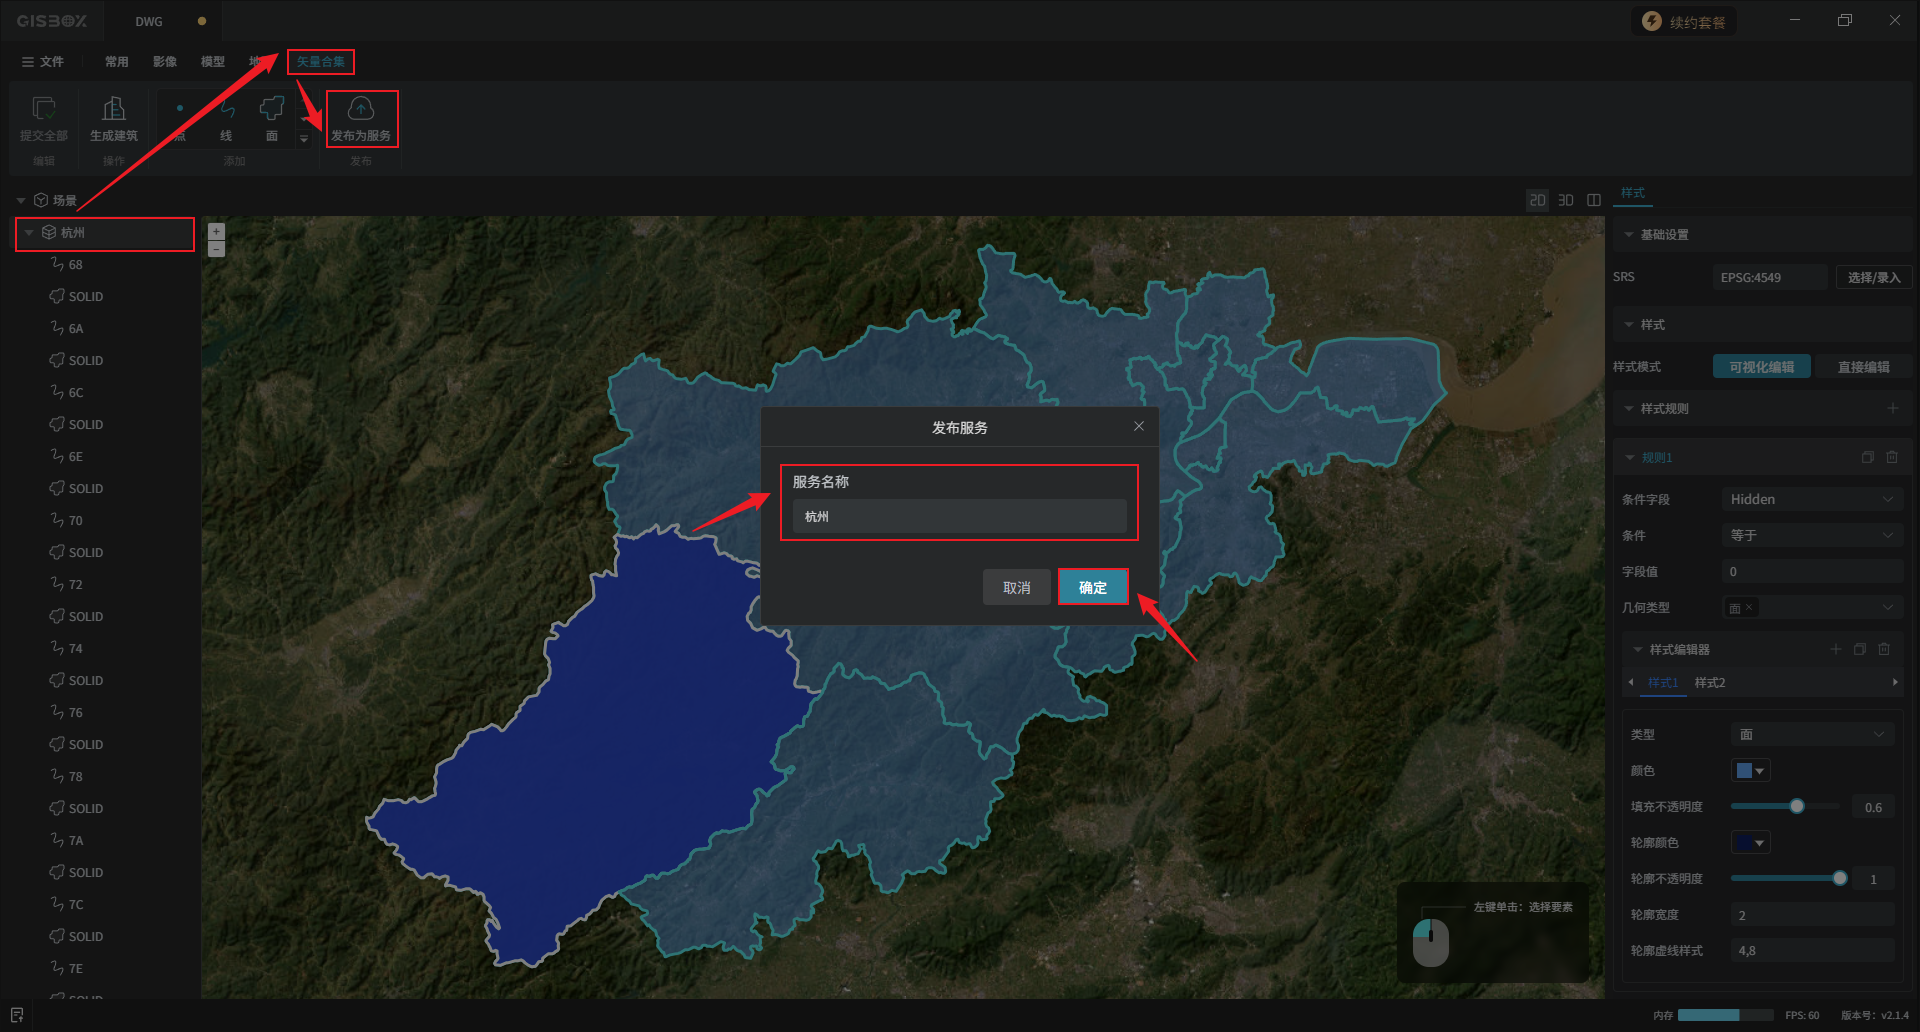The image size is (1920, 1032).
Task: Add a new rule in 样式规则 header
Action: pyautogui.click(x=1892, y=408)
